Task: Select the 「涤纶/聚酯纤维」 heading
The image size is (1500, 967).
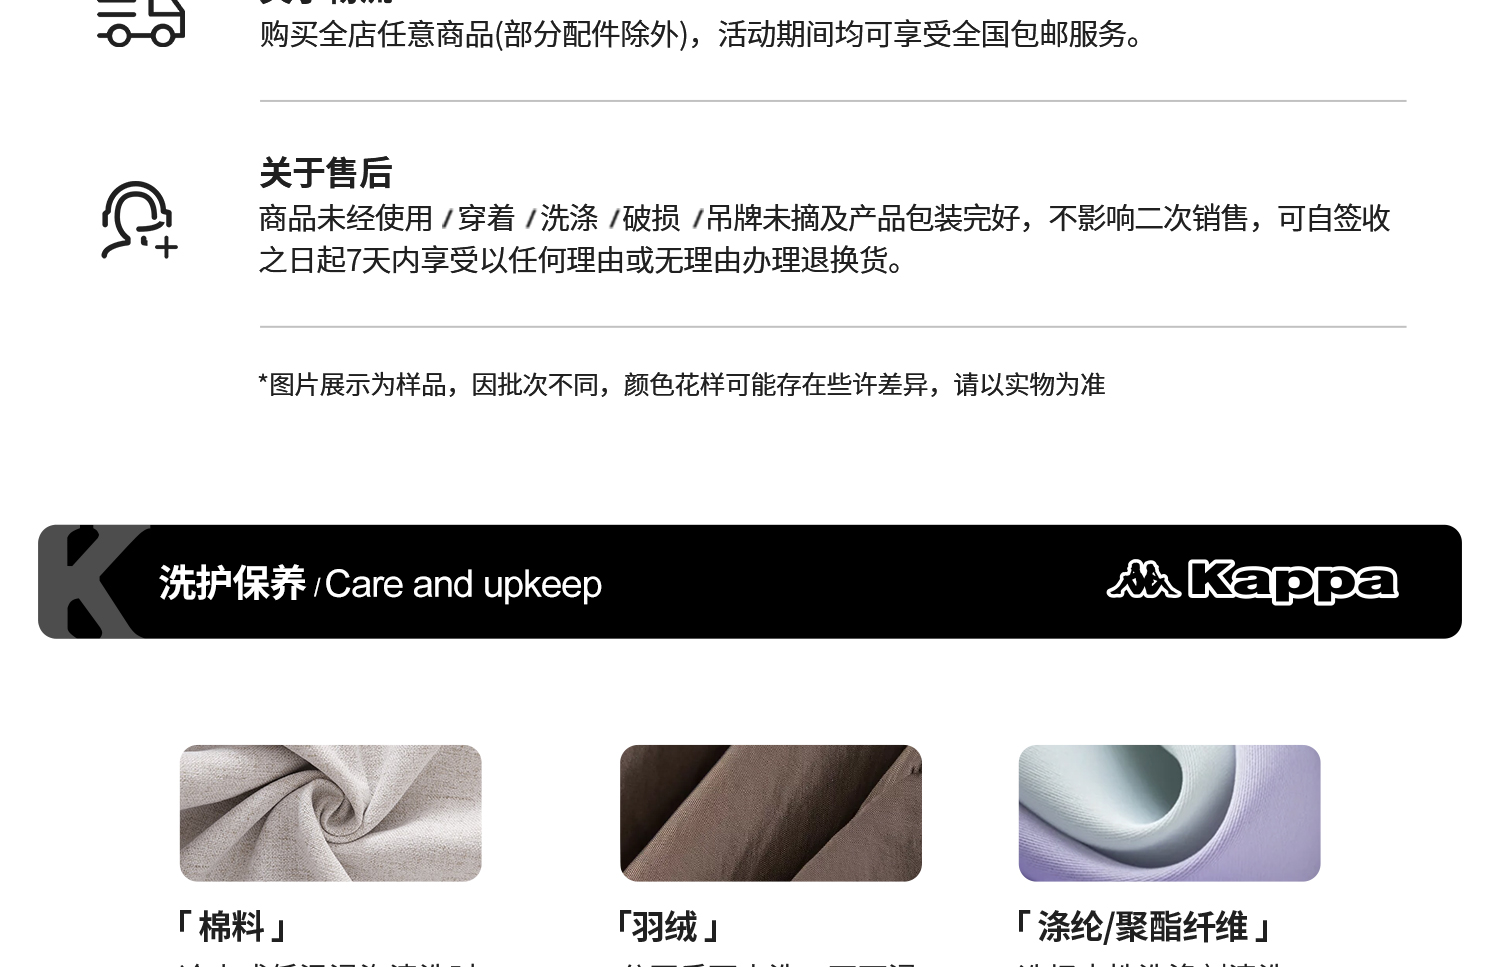Action: [x=1142, y=927]
